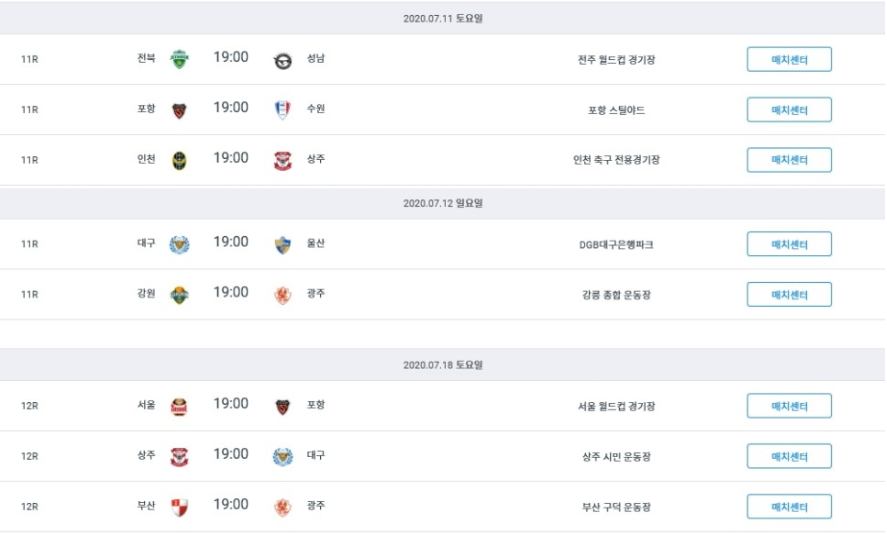Viewport: 887px width, 535px height.
Task: Open 매치센터 for 대구 vs 울산
Action: [x=789, y=245]
